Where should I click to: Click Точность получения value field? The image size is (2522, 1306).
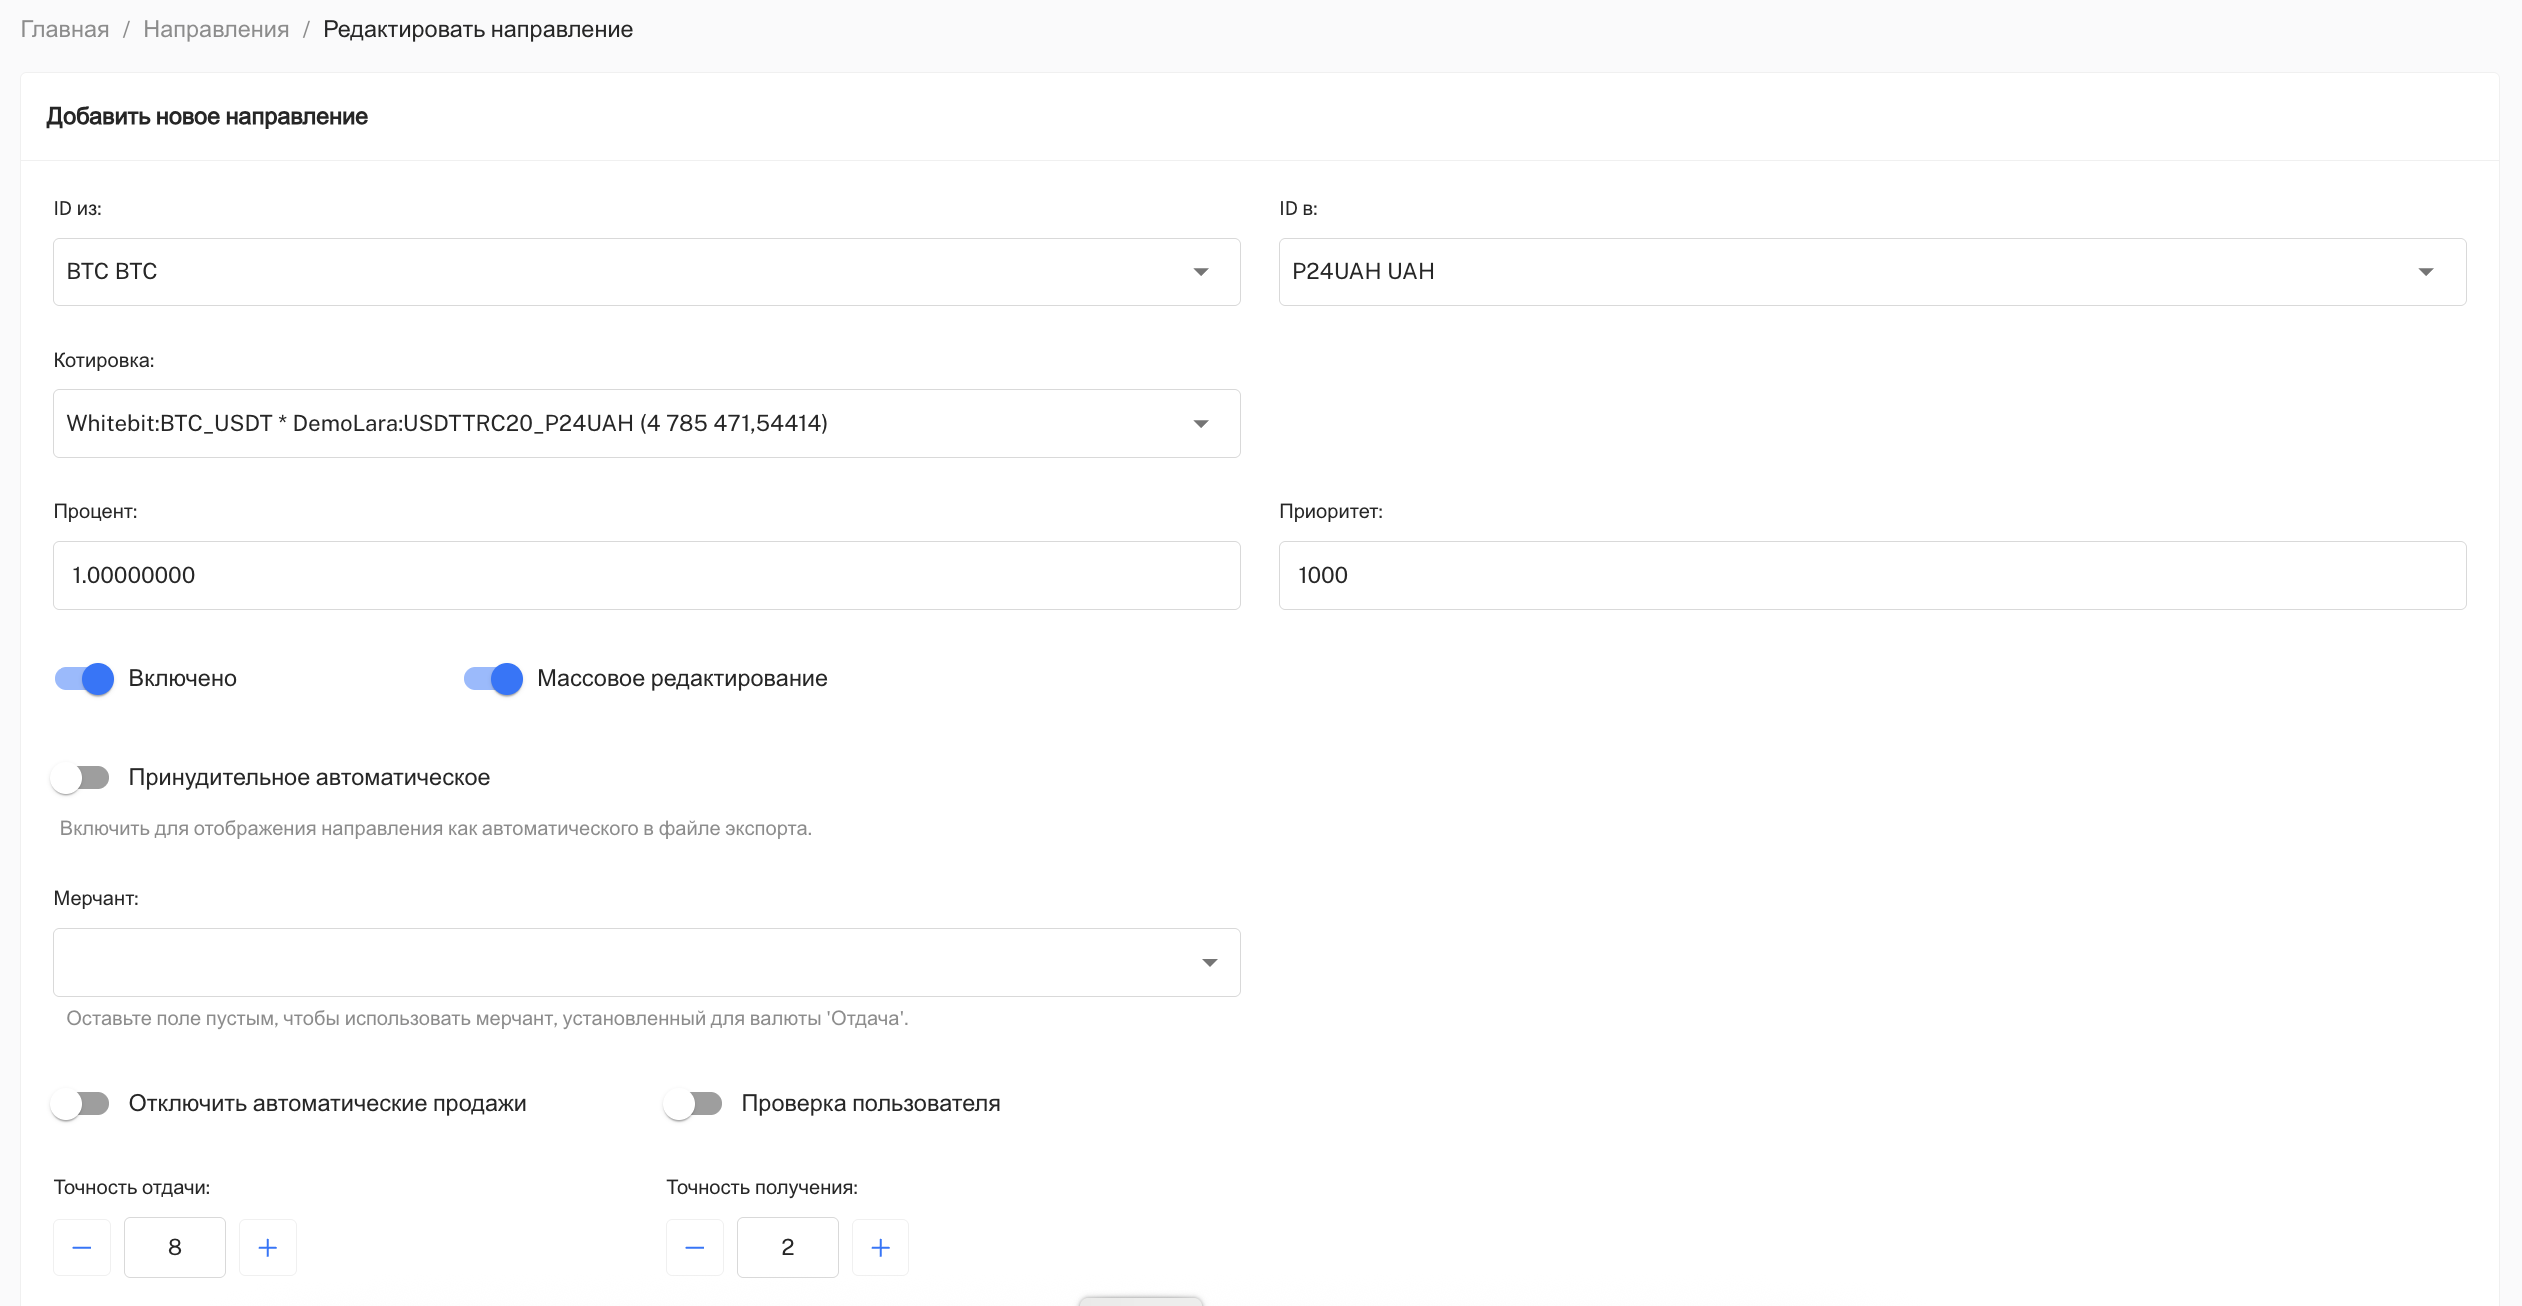(787, 1247)
